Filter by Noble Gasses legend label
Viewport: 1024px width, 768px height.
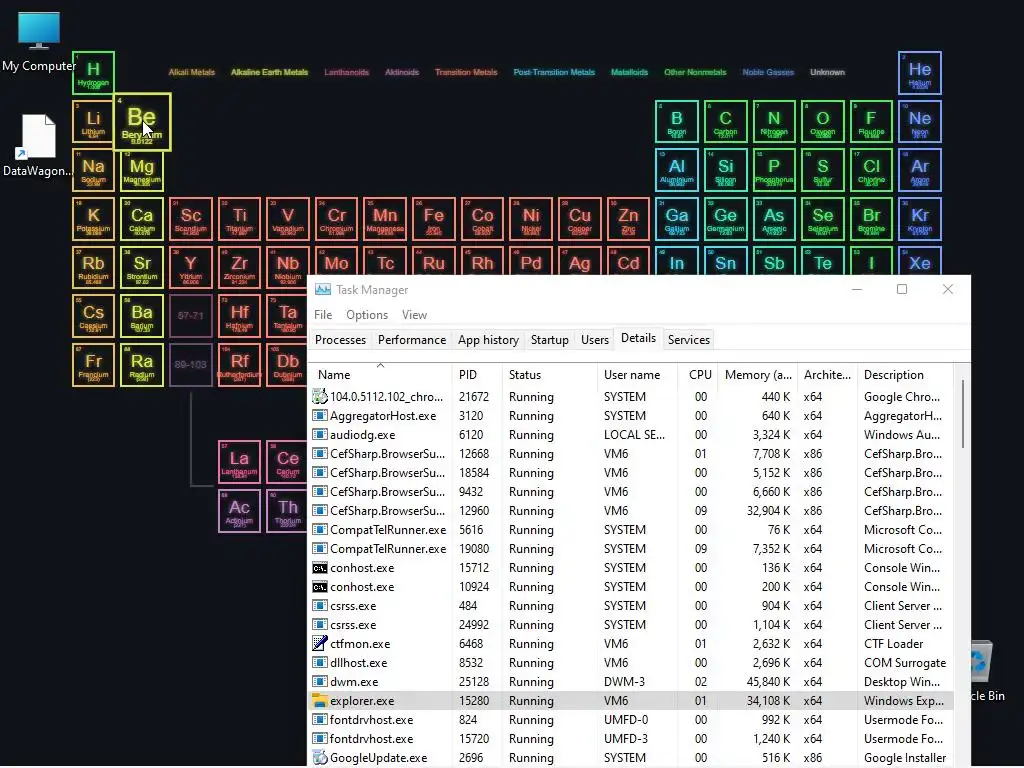(768, 72)
